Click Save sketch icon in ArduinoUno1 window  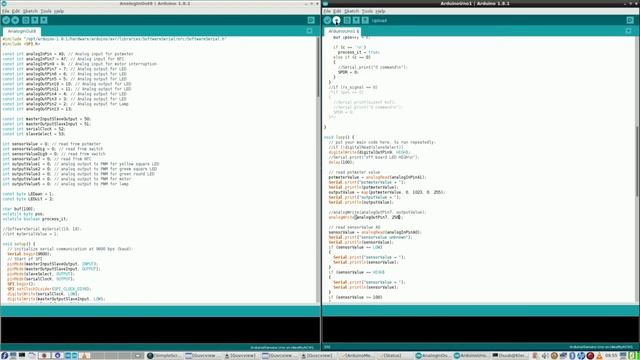pyautogui.click(x=365, y=20)
